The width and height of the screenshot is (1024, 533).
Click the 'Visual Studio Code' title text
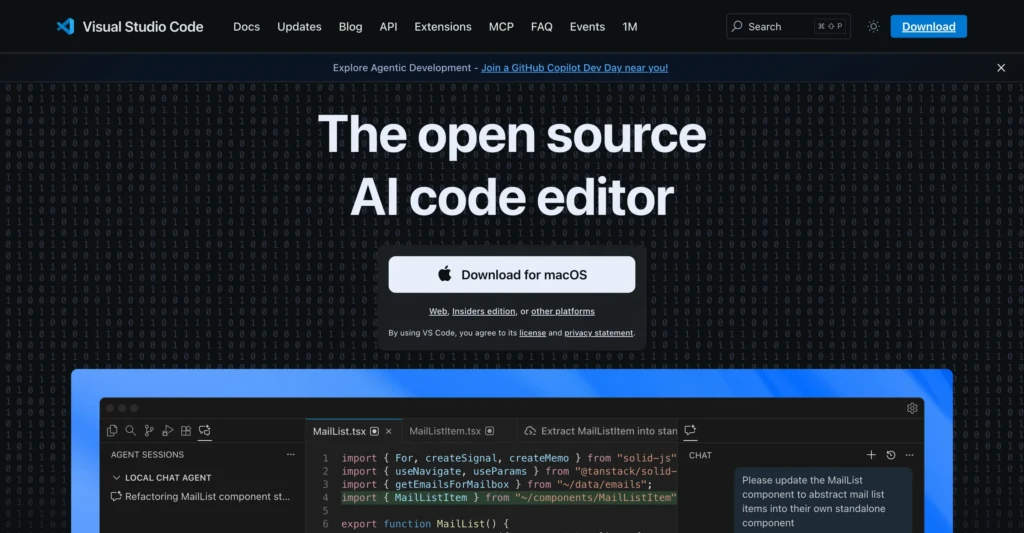point(143,27)
